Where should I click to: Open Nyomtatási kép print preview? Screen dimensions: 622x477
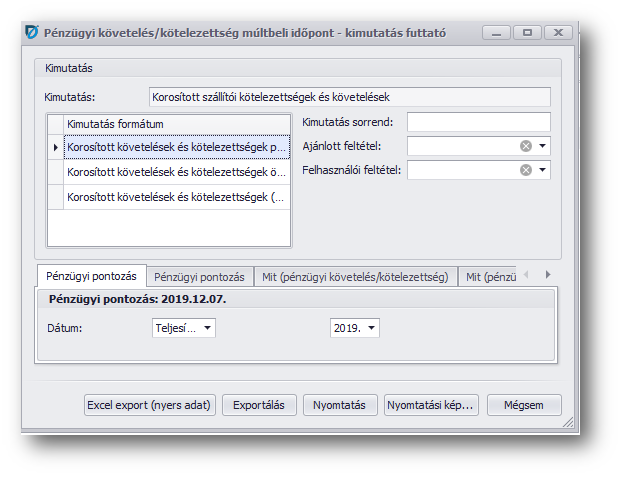click(x=431, y=405)
